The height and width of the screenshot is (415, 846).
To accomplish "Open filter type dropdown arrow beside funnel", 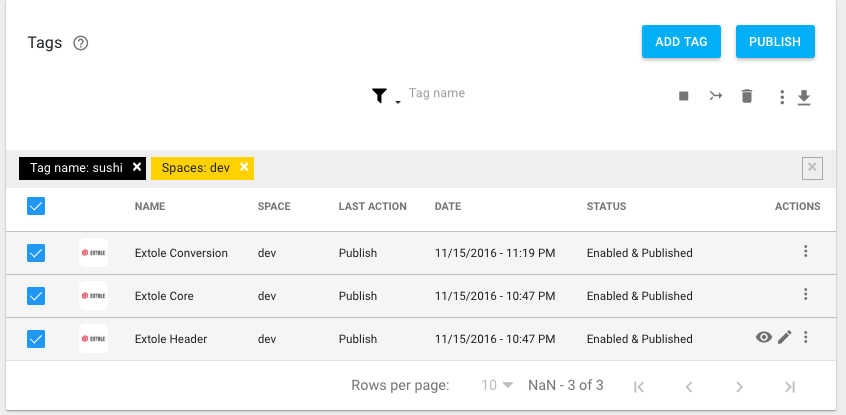I will coord(398,103).
